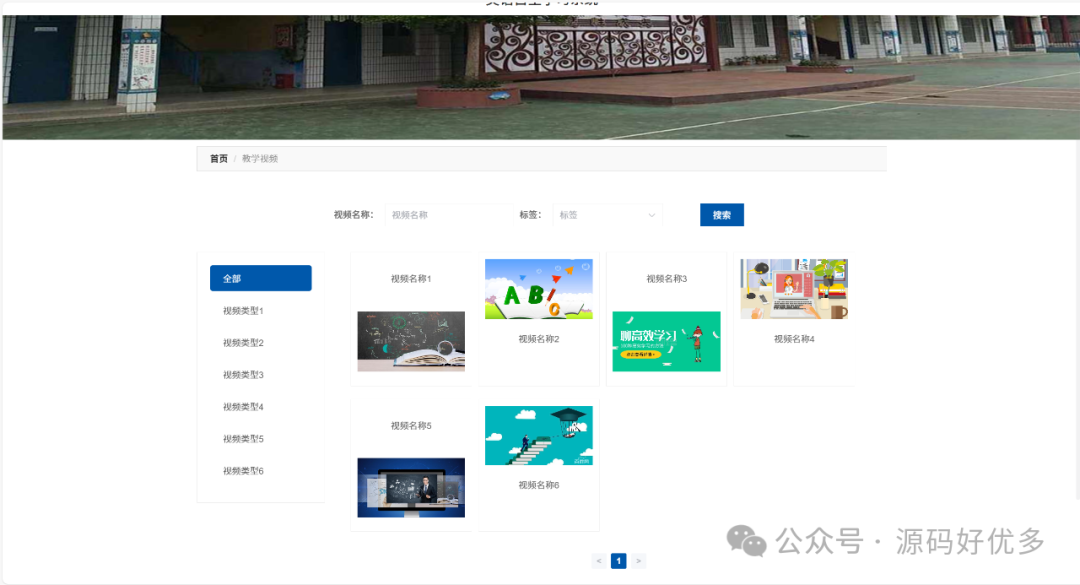The height and width of the screenshot is (585, 1080).
Task: Click the next page arrow in pagination
Action: click(x=638, y=560)
